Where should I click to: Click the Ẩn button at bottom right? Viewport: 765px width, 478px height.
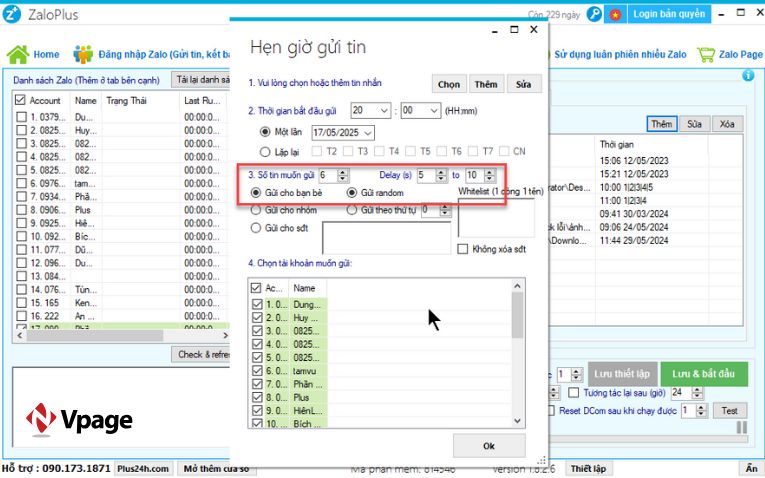coord(752,469)
